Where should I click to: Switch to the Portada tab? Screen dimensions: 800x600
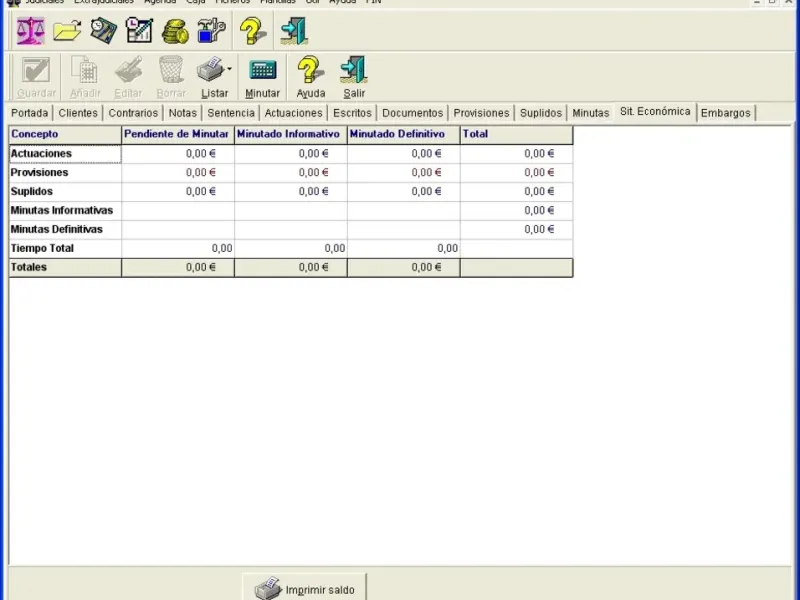pos(30,113)
